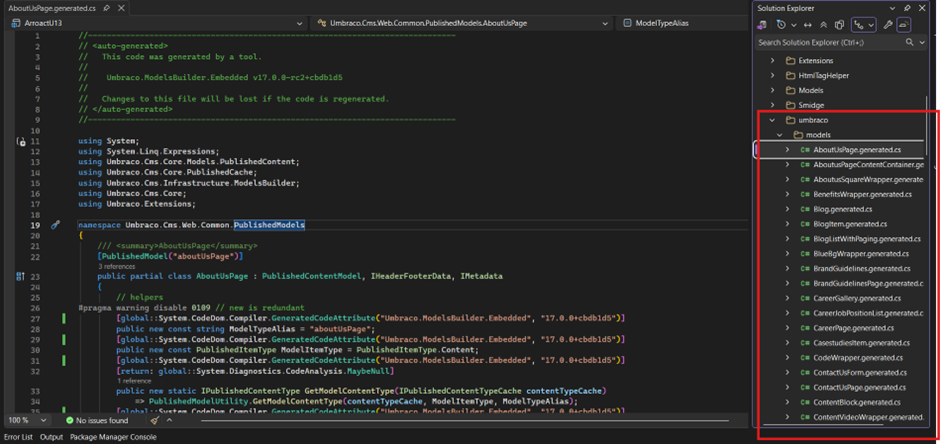Open Properties via the wrench icon

pos(888,25)
